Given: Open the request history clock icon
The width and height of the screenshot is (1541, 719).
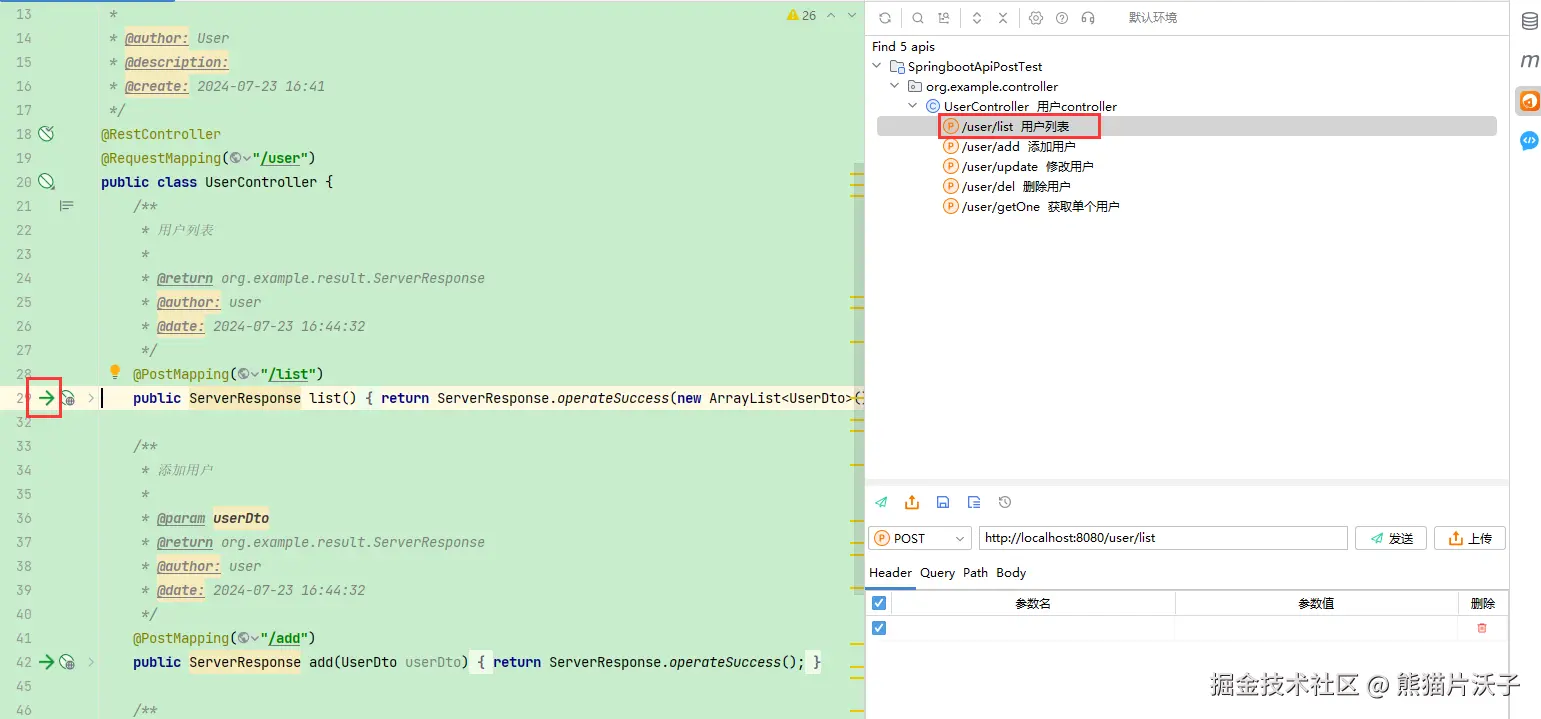Looking at the screenshot, I should tap(1005, 502).
